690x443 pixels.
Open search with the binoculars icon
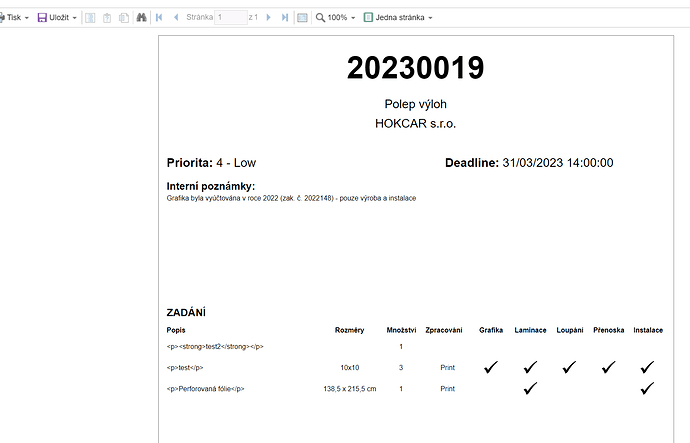click(141, 18)
